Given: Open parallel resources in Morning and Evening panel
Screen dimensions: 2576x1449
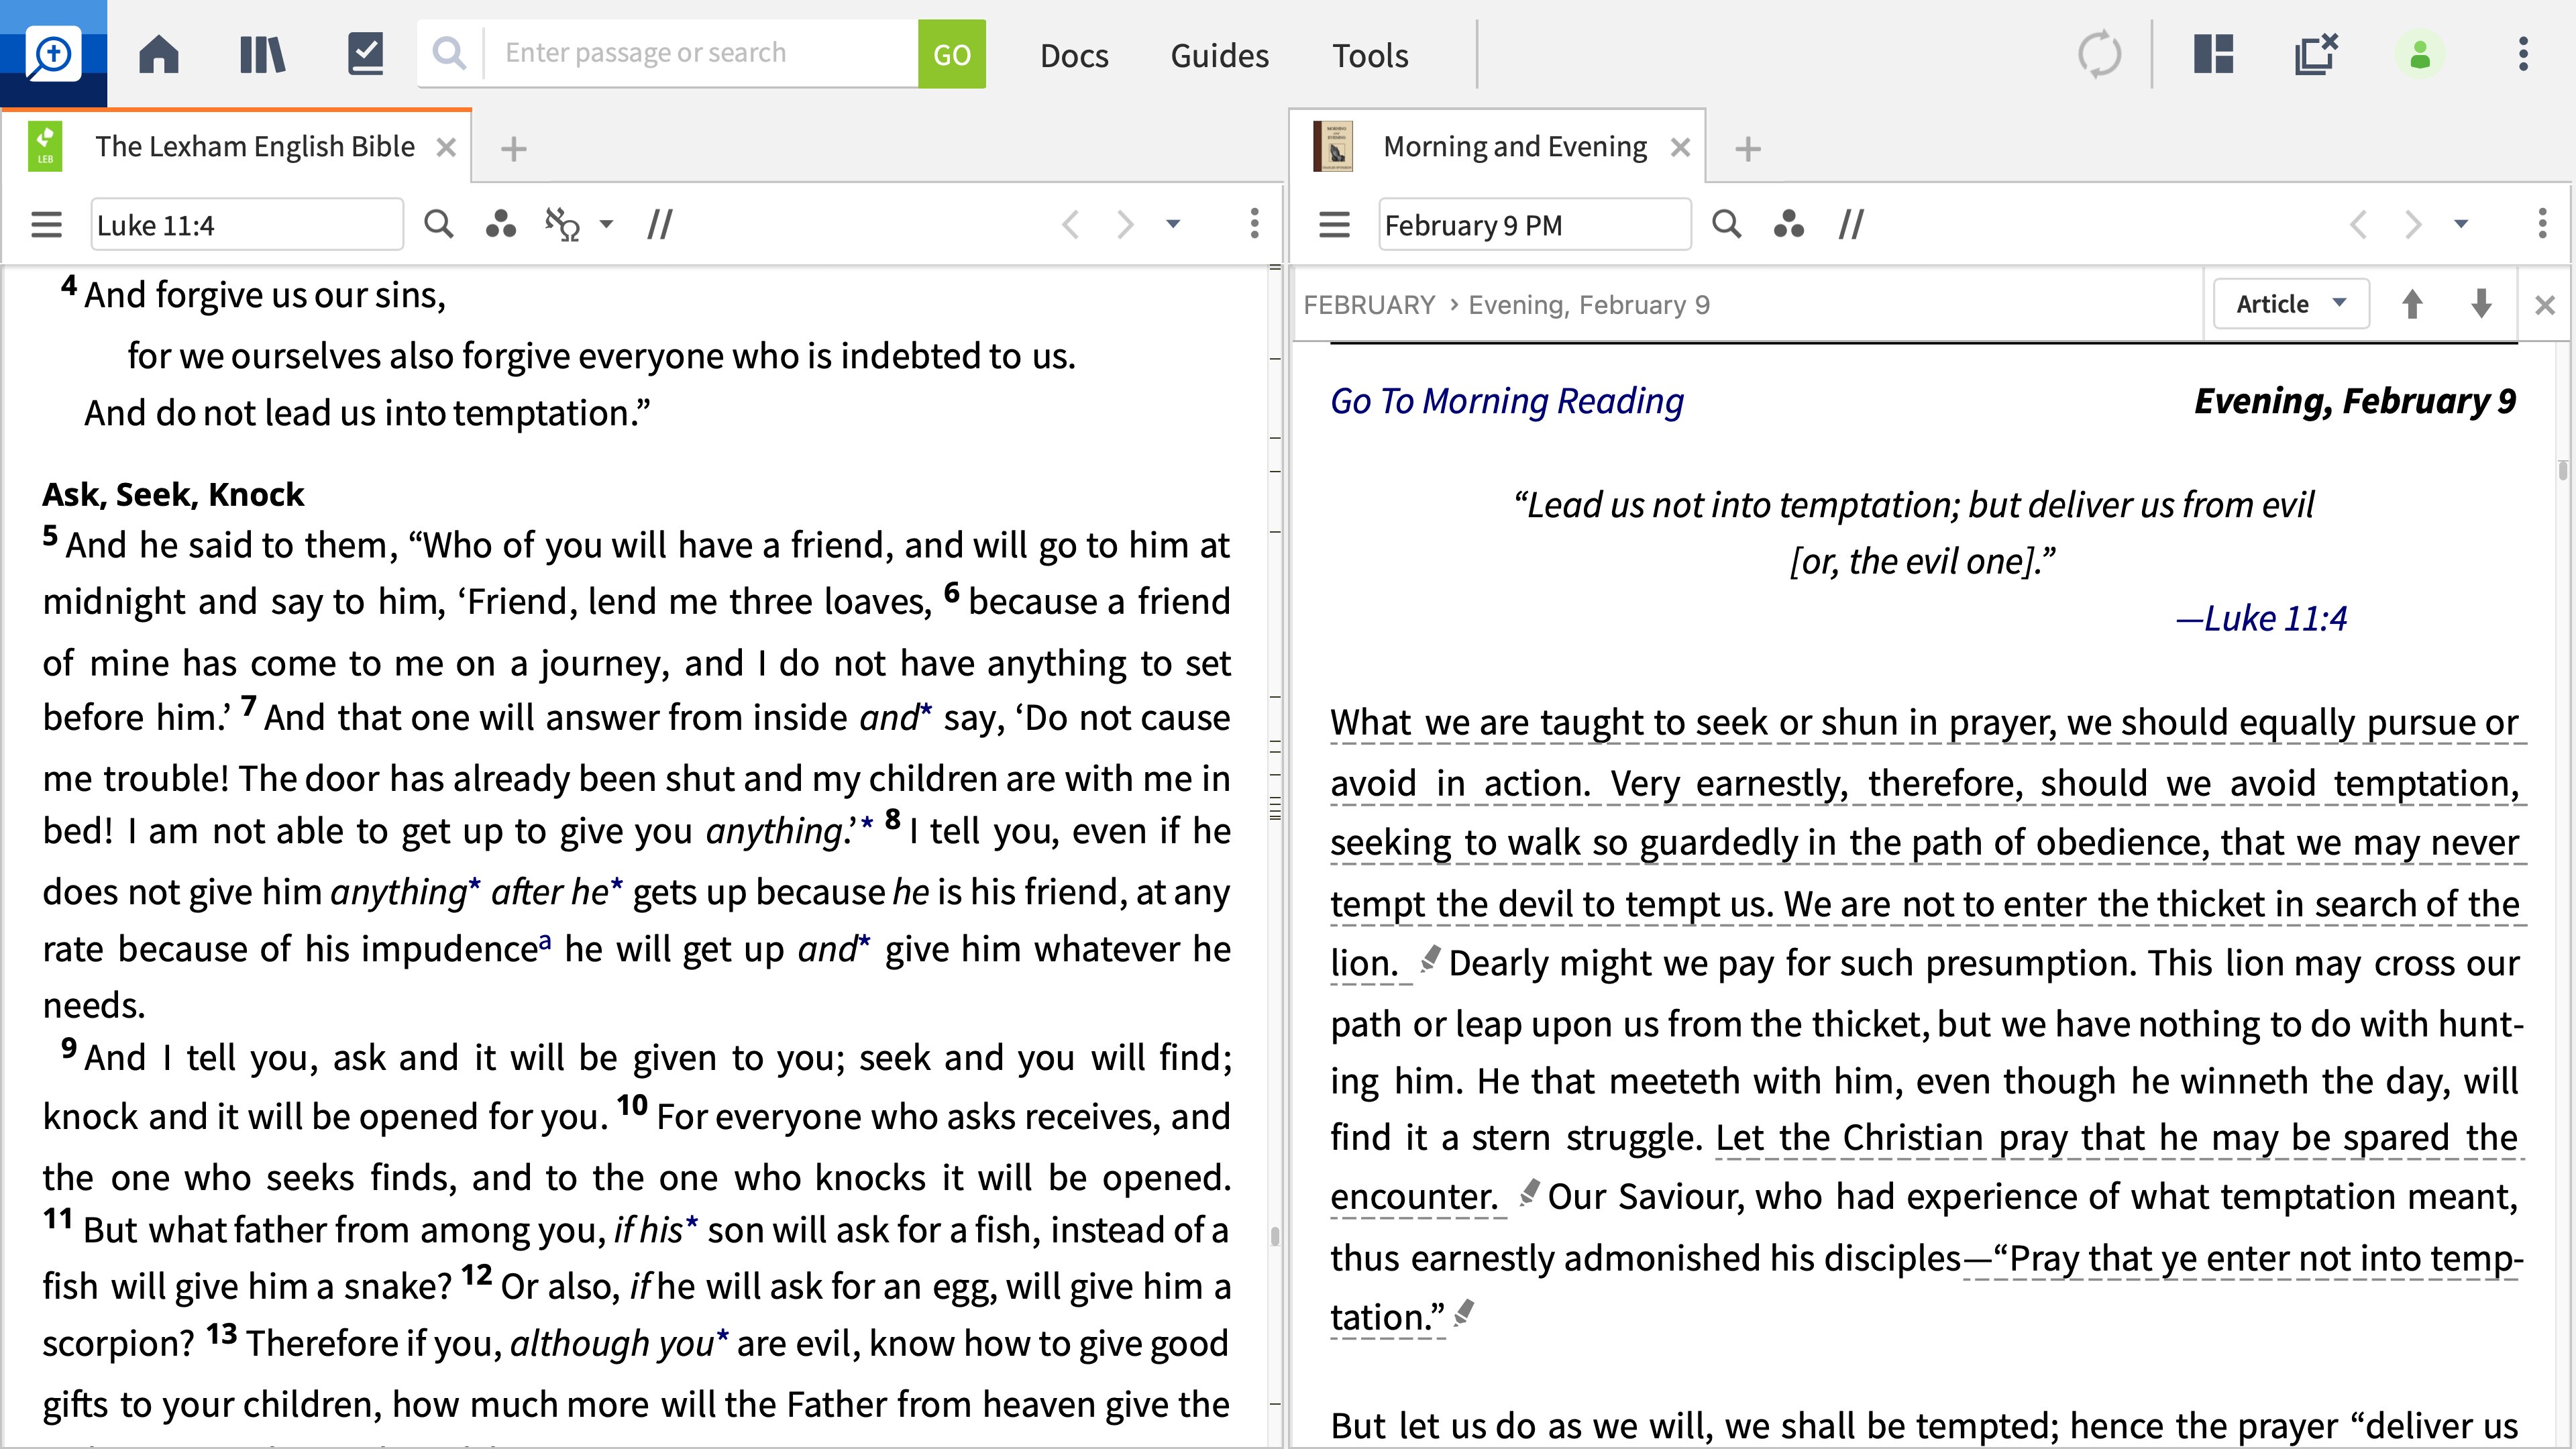Looking at the screenshot, I should click(1851, 224).
